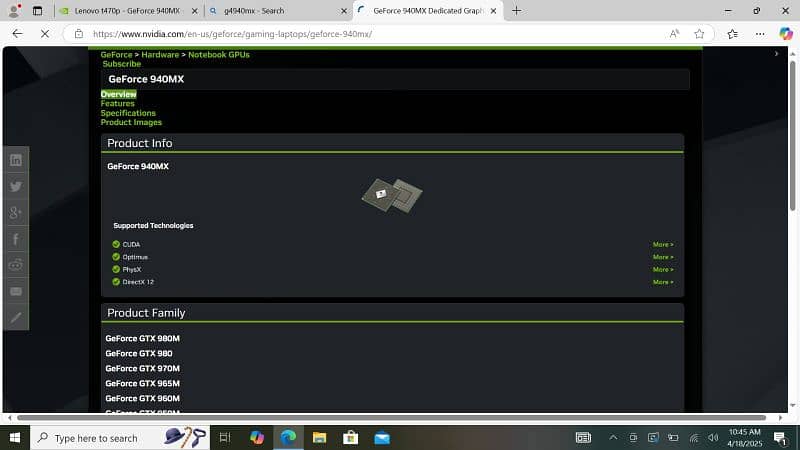Share page via Facebook sidebar icon

(x=16, y=239)
